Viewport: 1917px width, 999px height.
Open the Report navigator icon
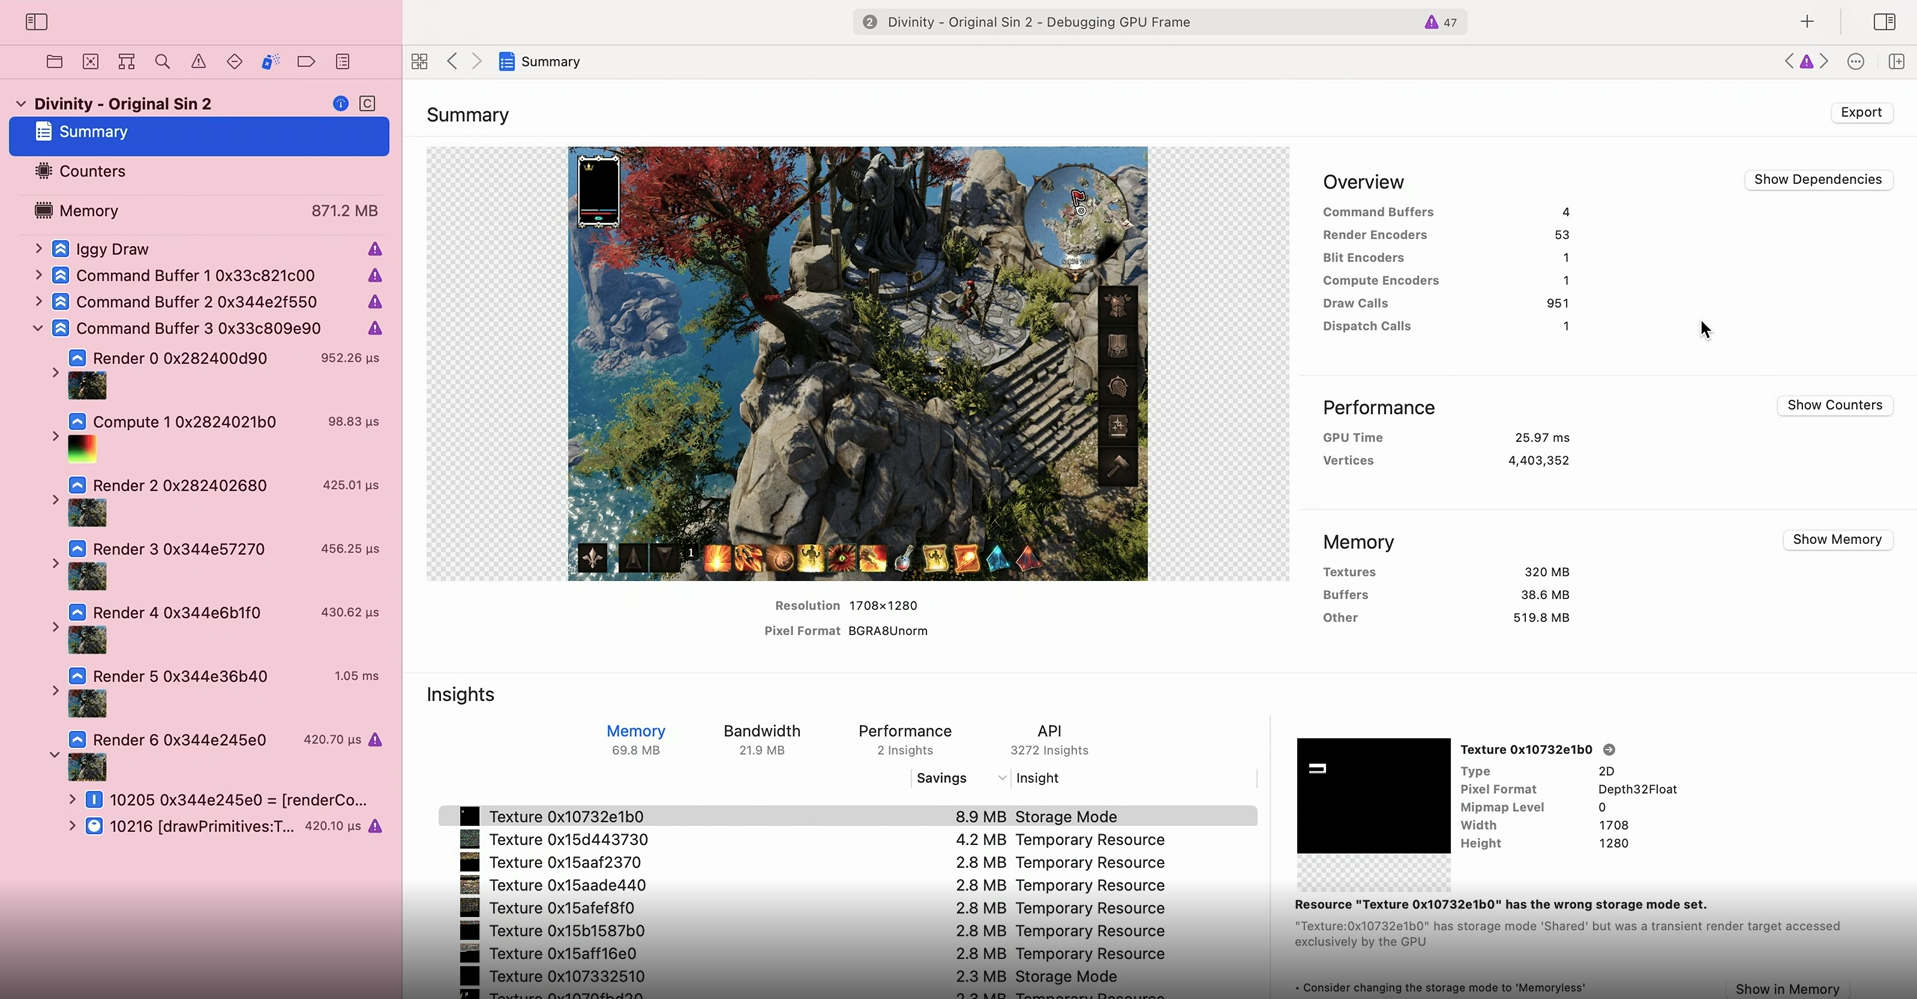pos(342,62)
